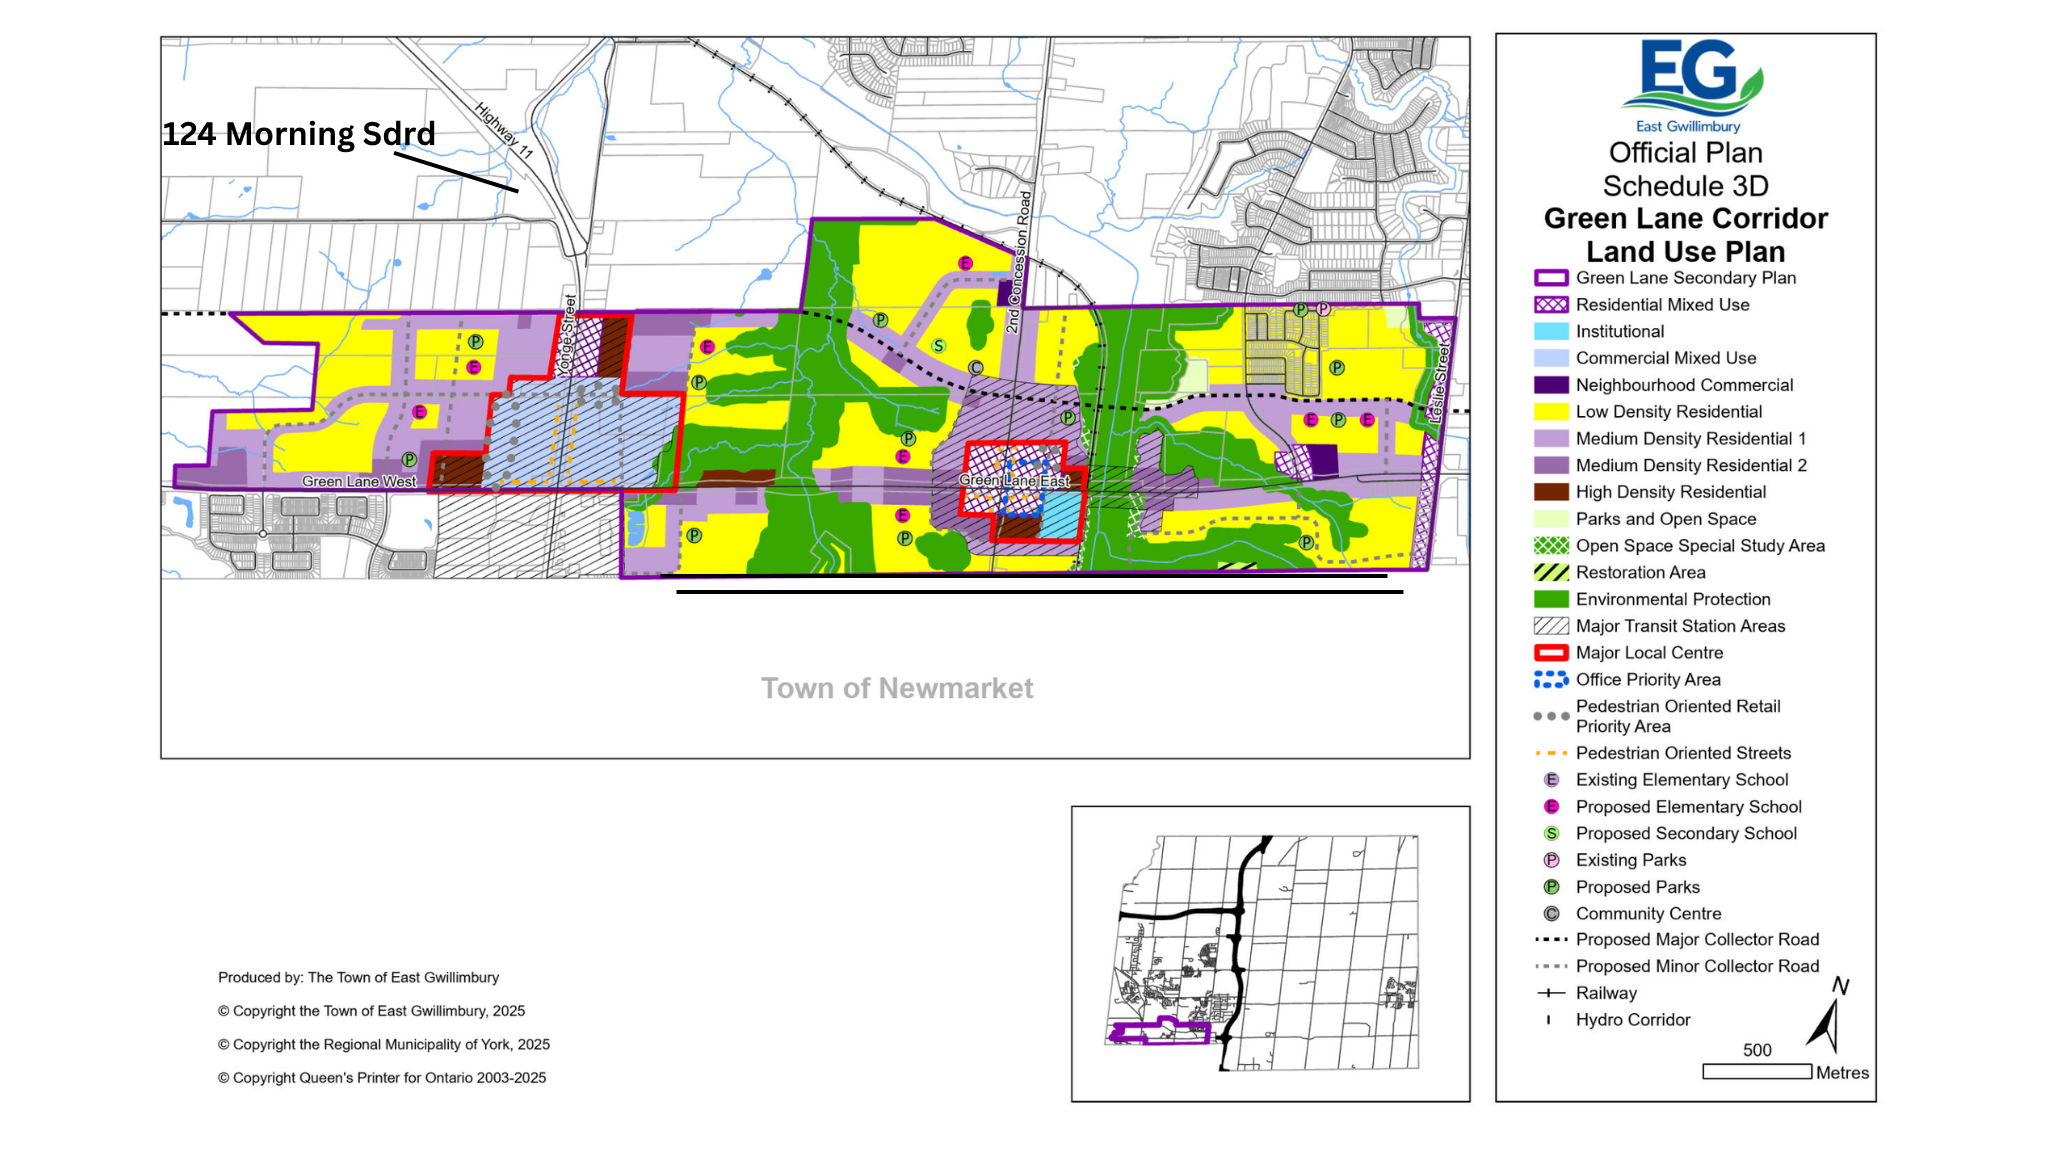Click the 'Leslie Street' label on map
2048x1152 pixels.
tap(1439, 383)
